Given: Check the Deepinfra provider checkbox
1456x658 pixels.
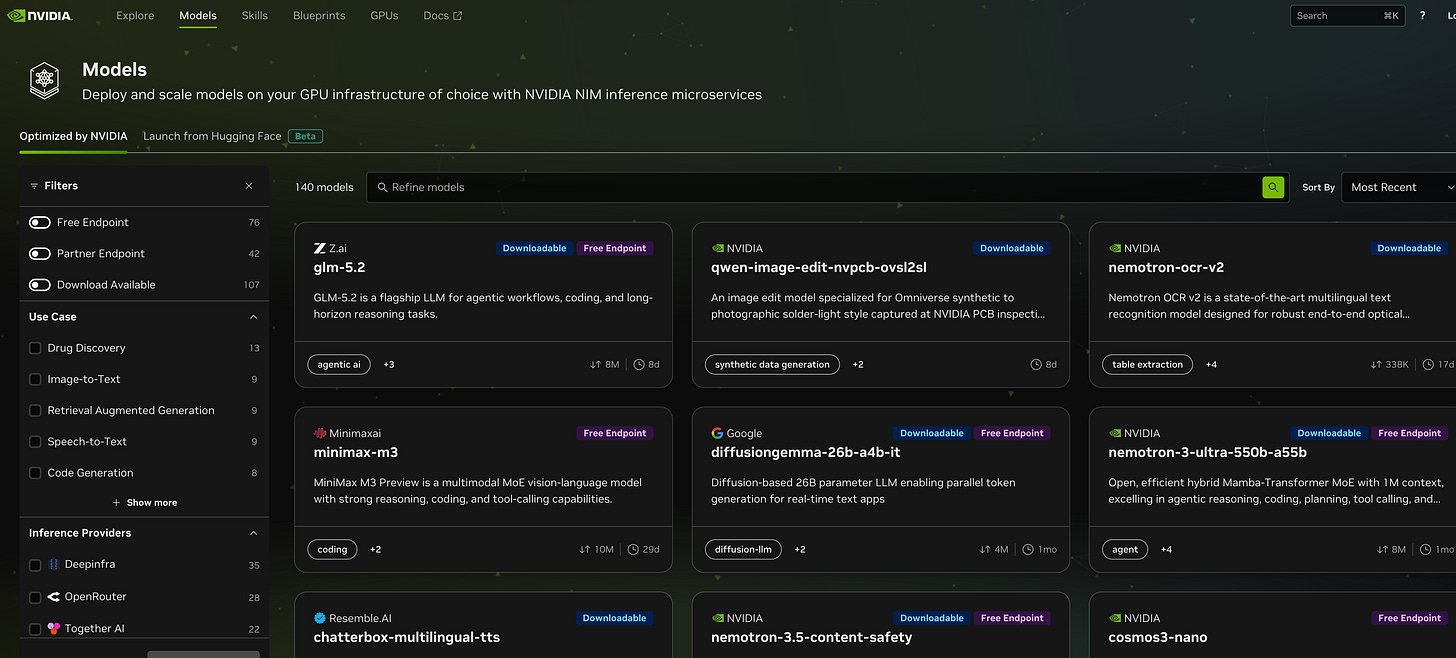Looking at the screenshot, I should [x=35, y=565].
